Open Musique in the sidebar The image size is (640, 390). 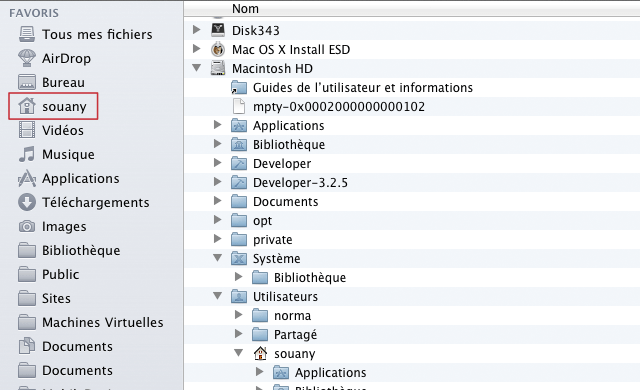[x=56, y=155]
